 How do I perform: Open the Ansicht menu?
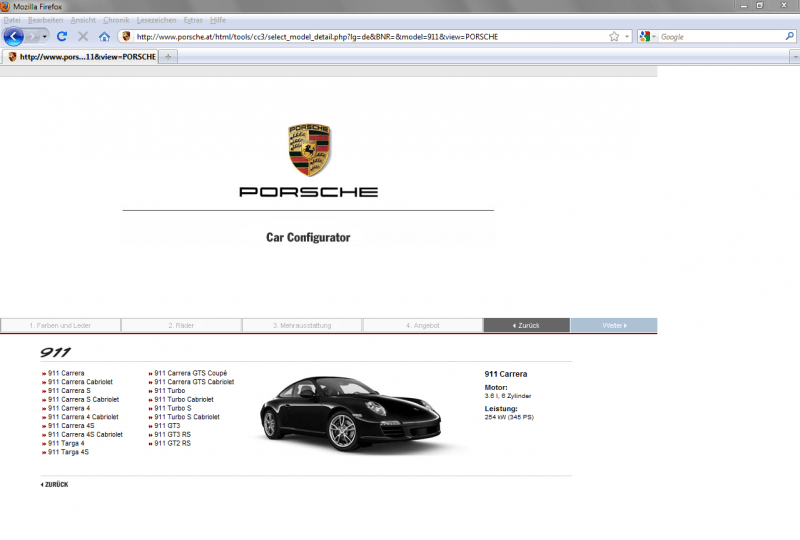[83, 20]
